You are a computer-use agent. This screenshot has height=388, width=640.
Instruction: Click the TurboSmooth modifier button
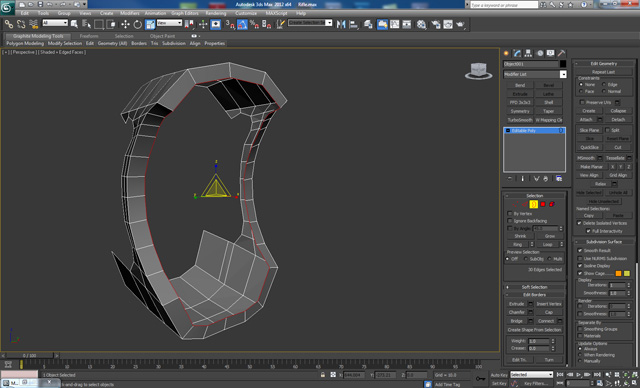coord(520,120)
